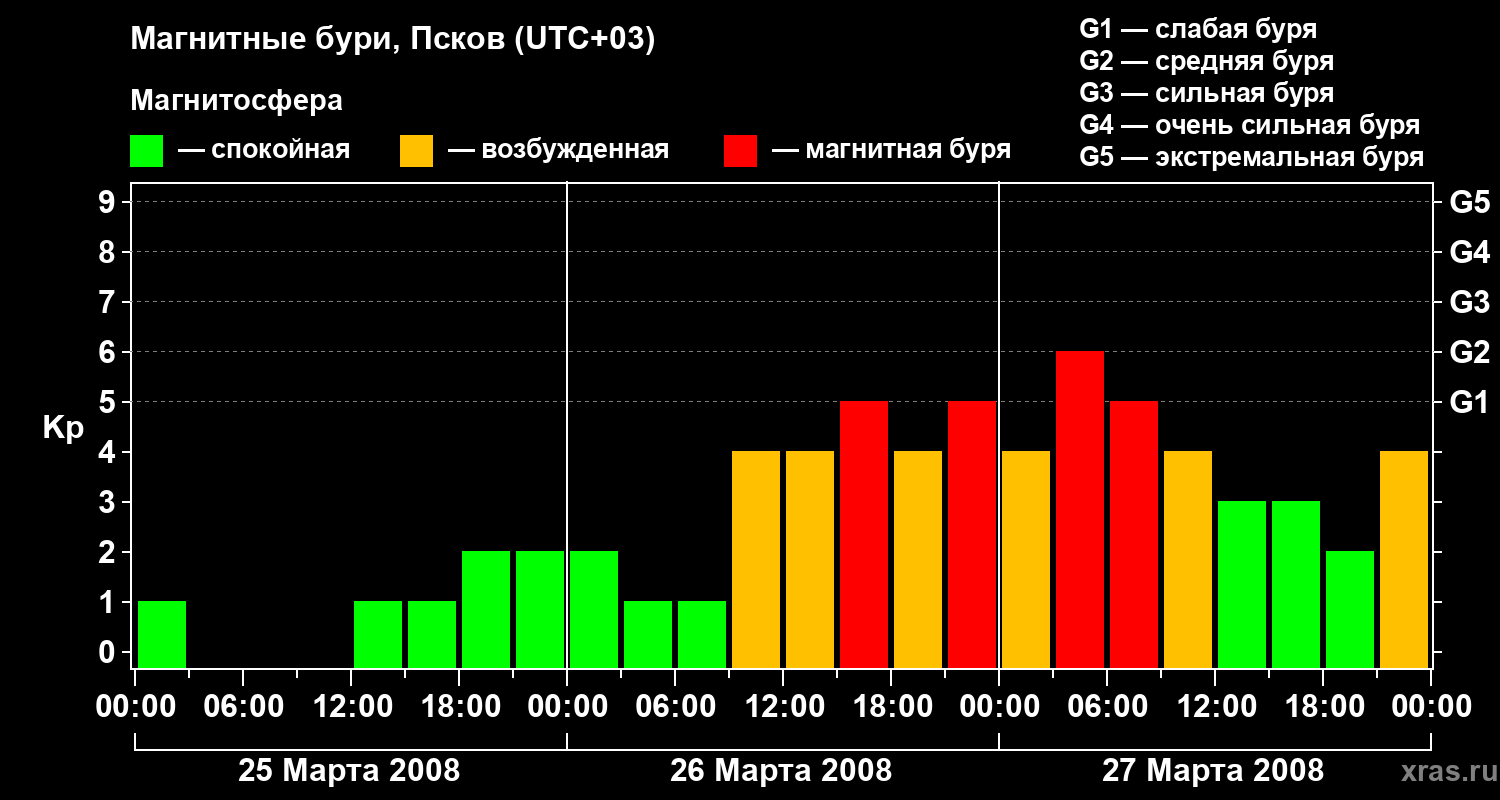
Task: Click the '12:00' time label under 25 March
Action: [x=351, y=707]
